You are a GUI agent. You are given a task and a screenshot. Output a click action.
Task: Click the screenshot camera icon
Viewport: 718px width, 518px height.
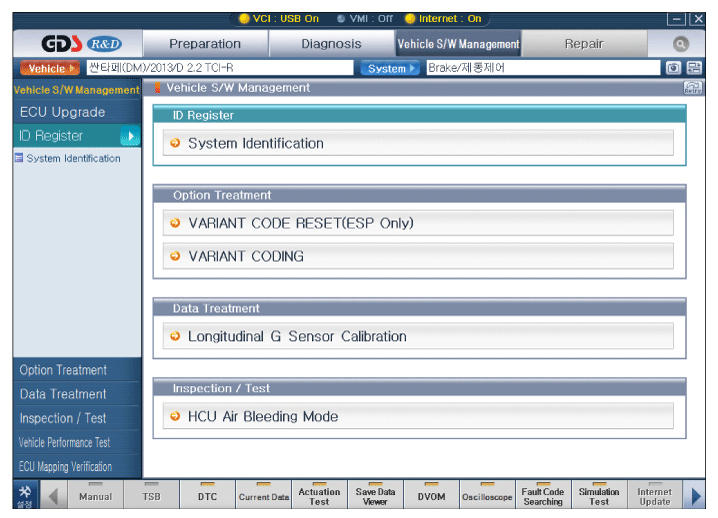(x=675, y=68)
